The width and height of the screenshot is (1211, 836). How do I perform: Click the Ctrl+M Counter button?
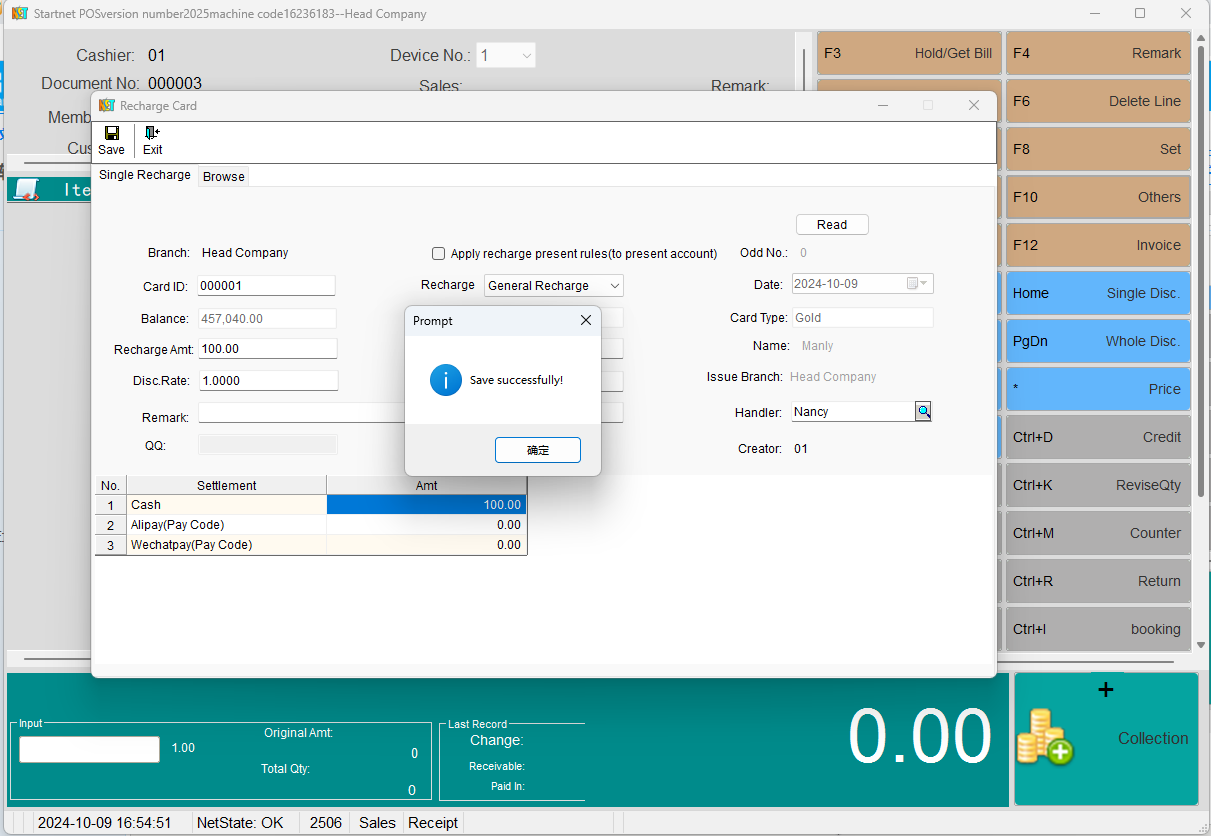click(1098, 533)
